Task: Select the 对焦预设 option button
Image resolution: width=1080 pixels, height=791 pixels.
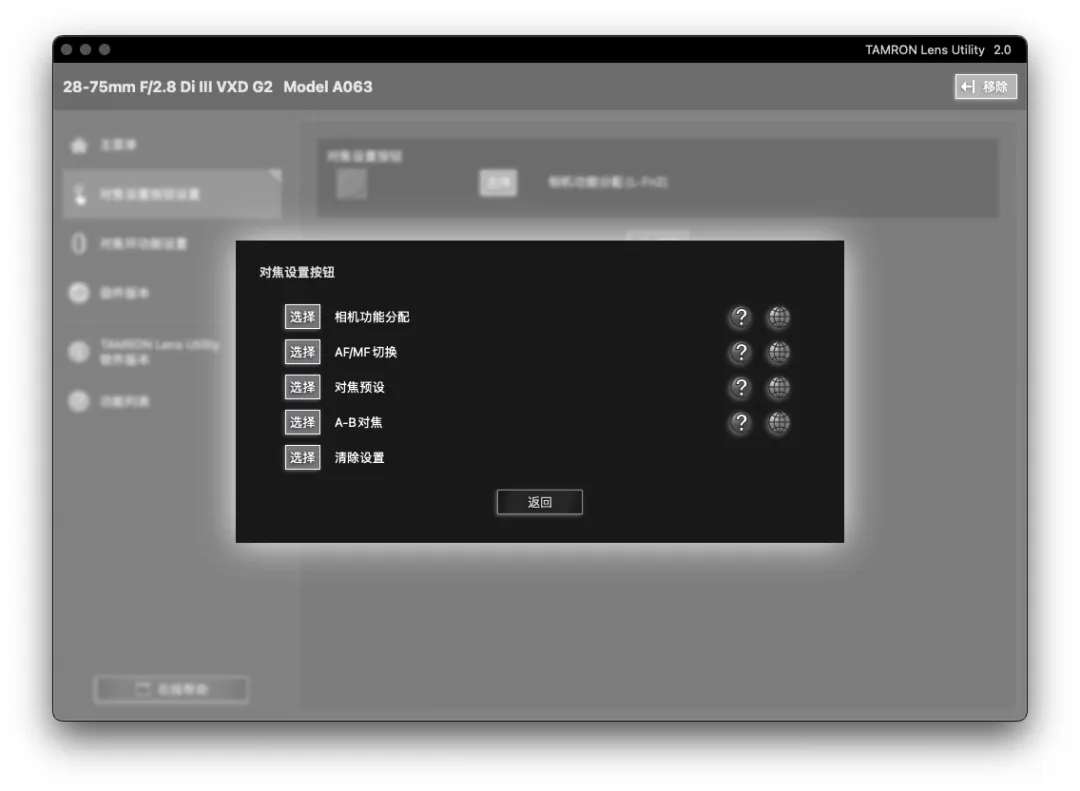Action: (302, 387)
